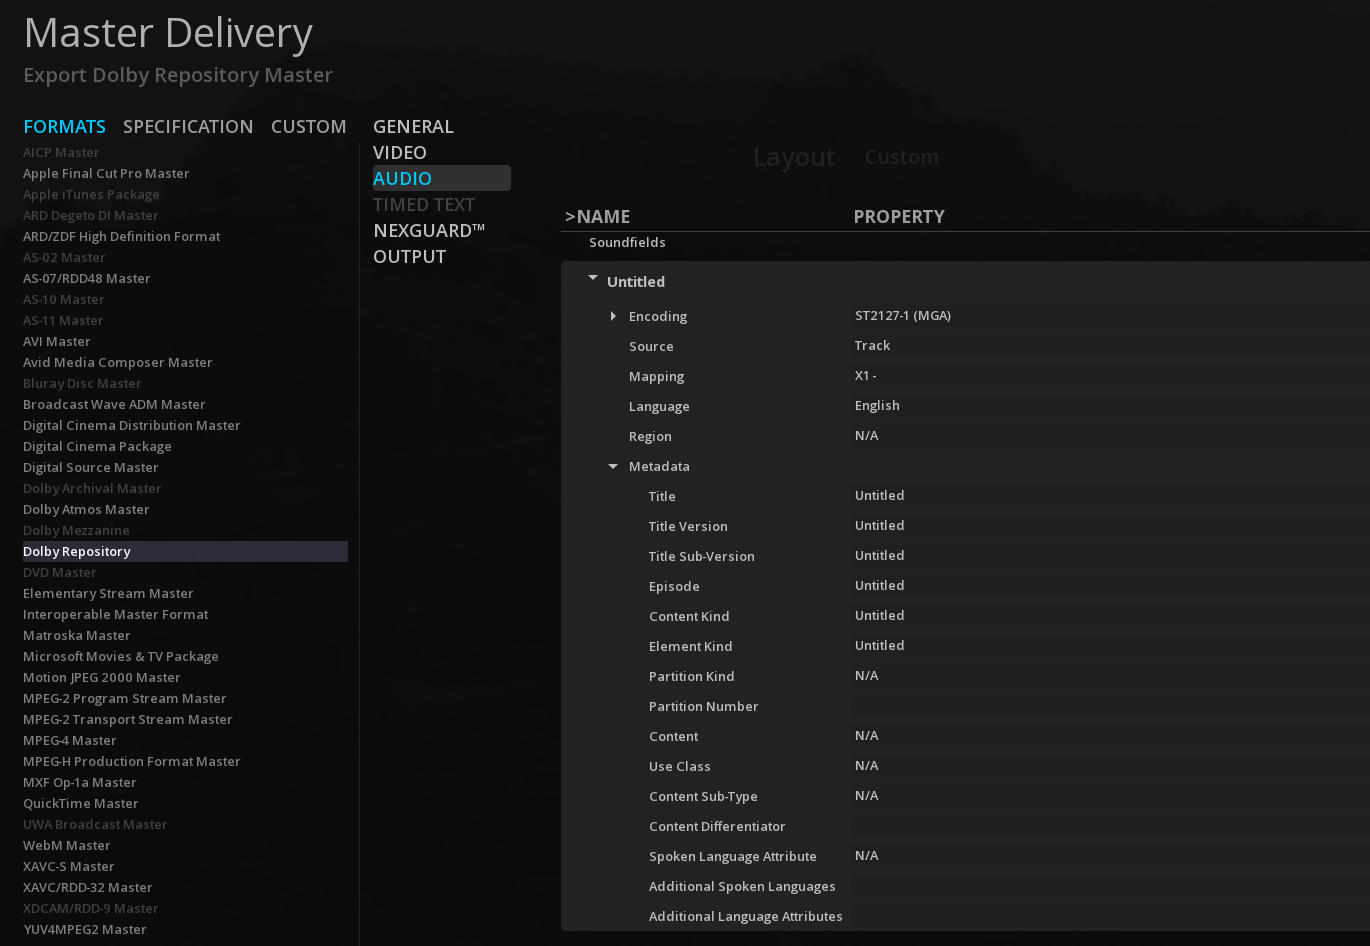Select the FORMATS tab
This screenshot has width=1370, height=946.
tap(64, 126)
